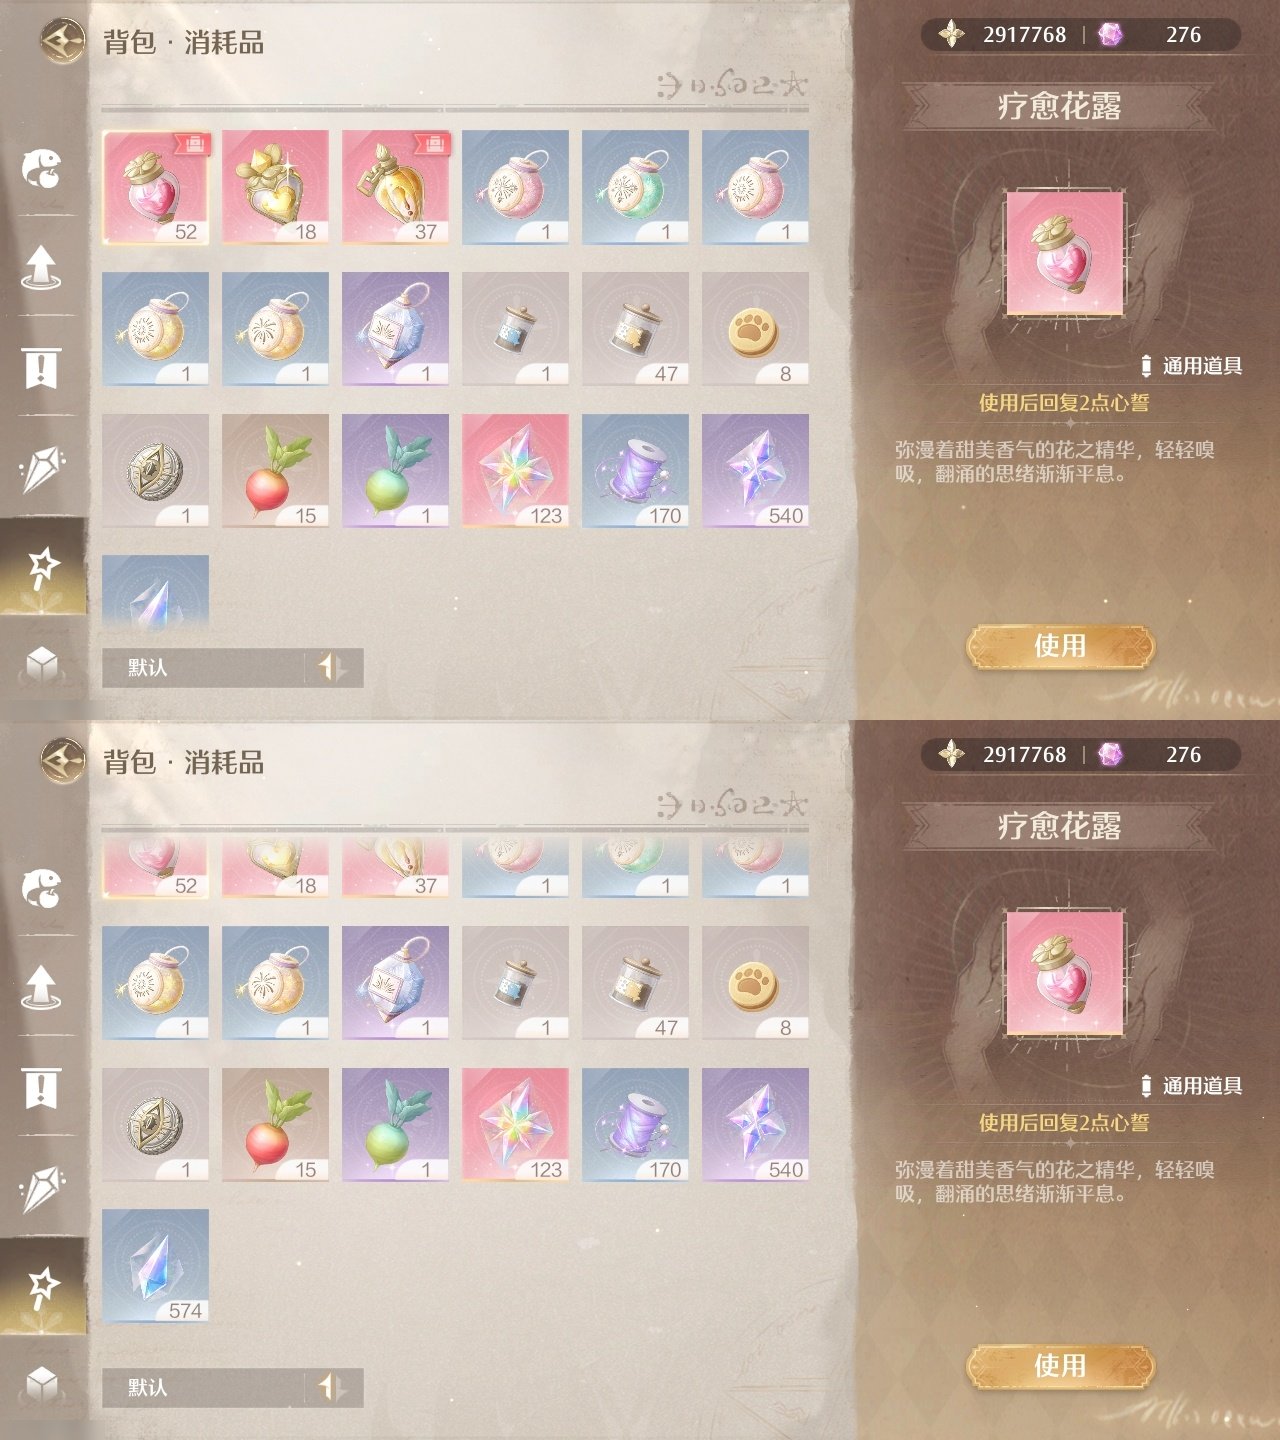Select the exclamation banner category in top sidebar
This screenshot has height=1440, width=1280.
[x=42, y=367]
